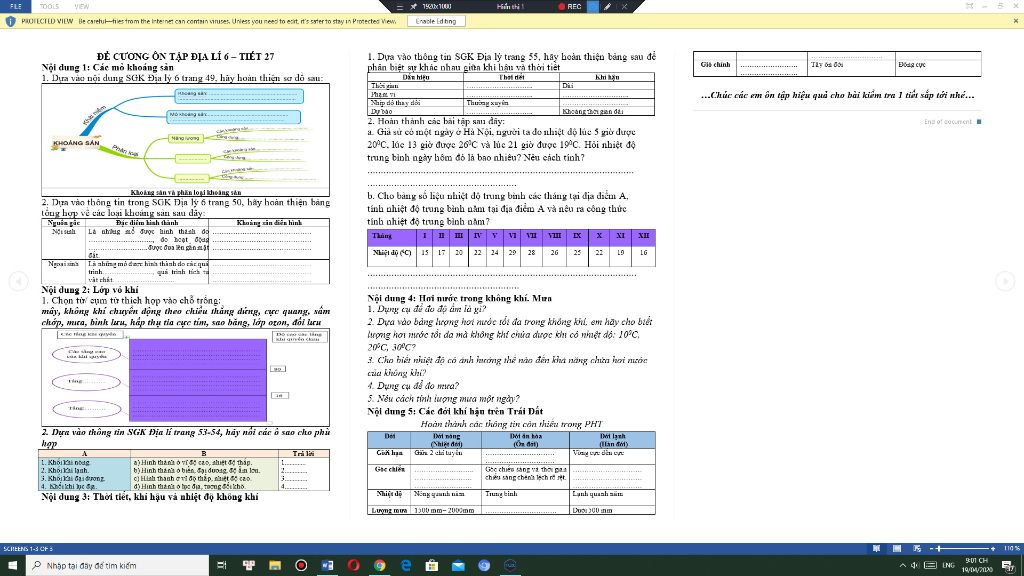This screenshot has height=576, width=1024.
Task: Open Task View on the taskbar
Action: [221, 565]
